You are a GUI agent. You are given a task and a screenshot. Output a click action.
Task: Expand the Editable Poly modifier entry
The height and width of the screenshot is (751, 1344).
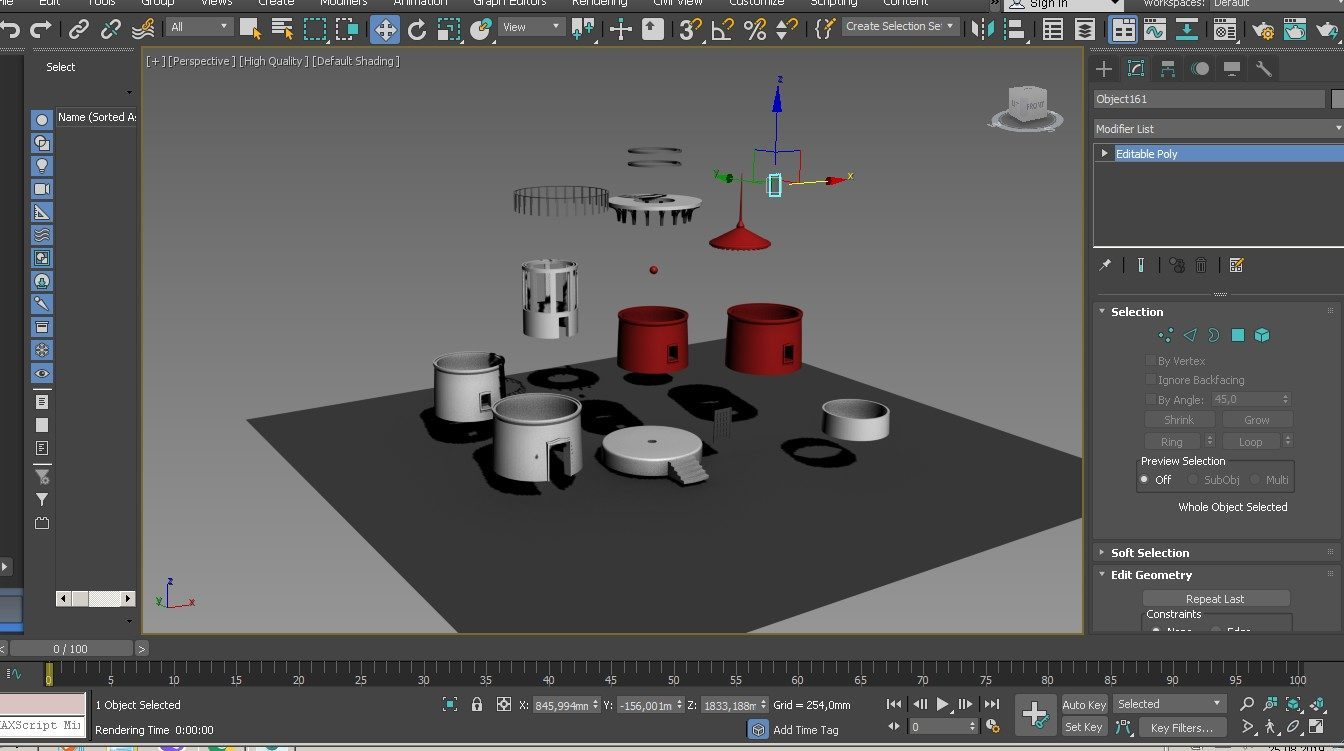[x=1104, y=154]
